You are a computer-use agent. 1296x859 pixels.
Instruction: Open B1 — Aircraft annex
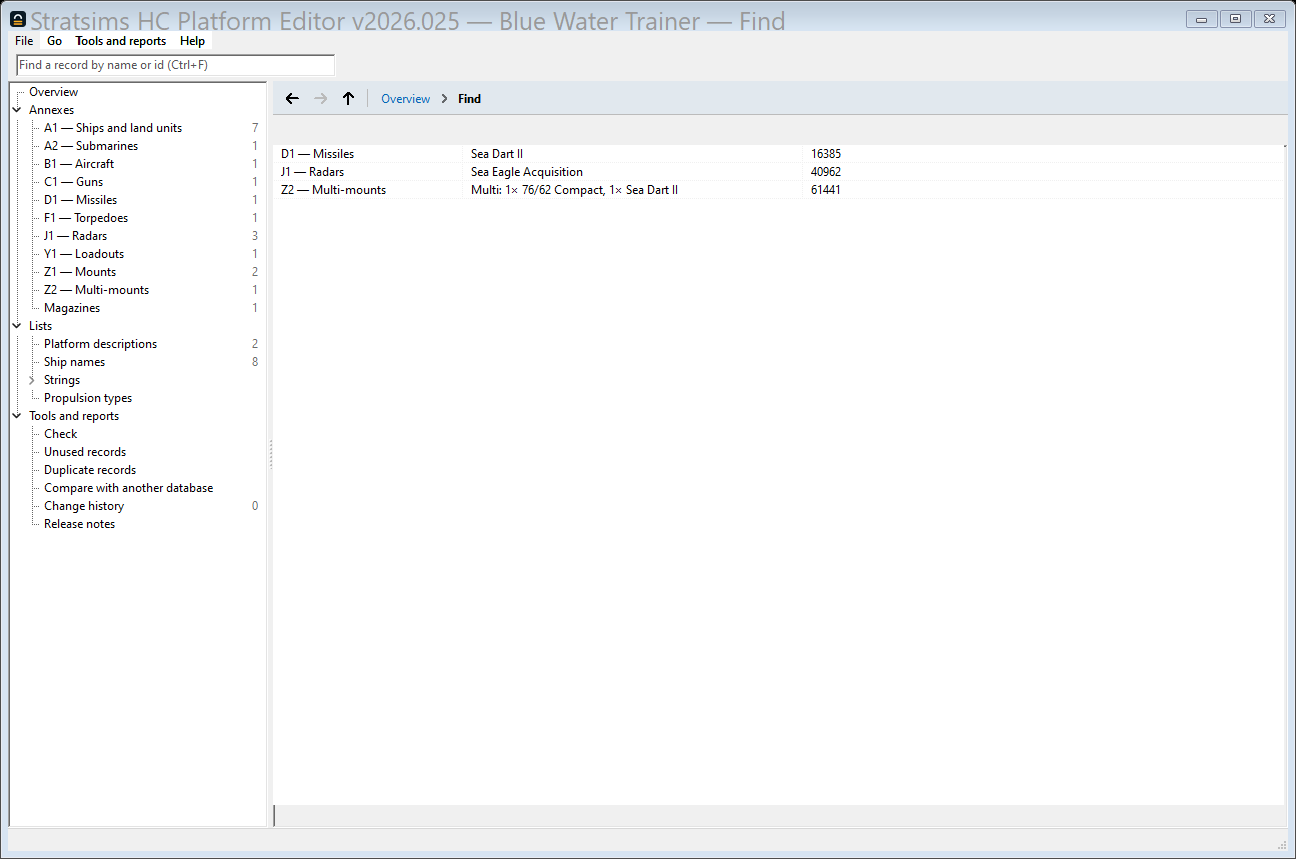tap(79, 164)
